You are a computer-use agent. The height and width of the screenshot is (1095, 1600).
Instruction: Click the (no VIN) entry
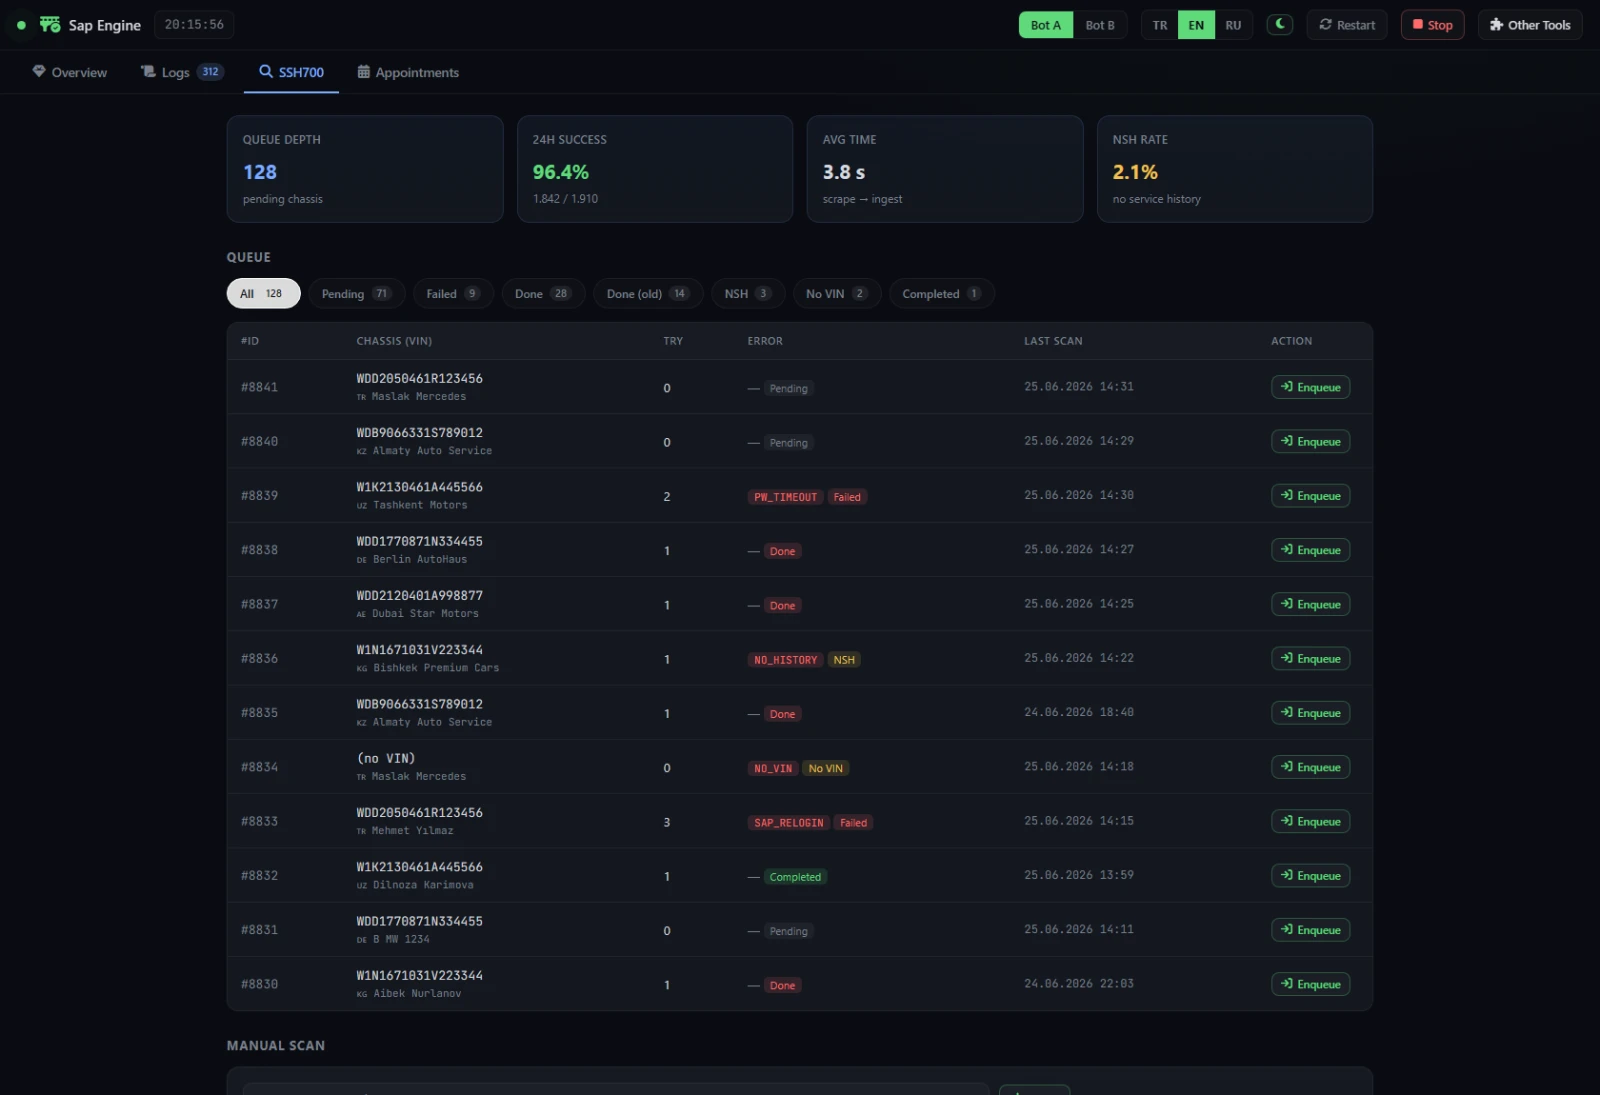point(386,758)
